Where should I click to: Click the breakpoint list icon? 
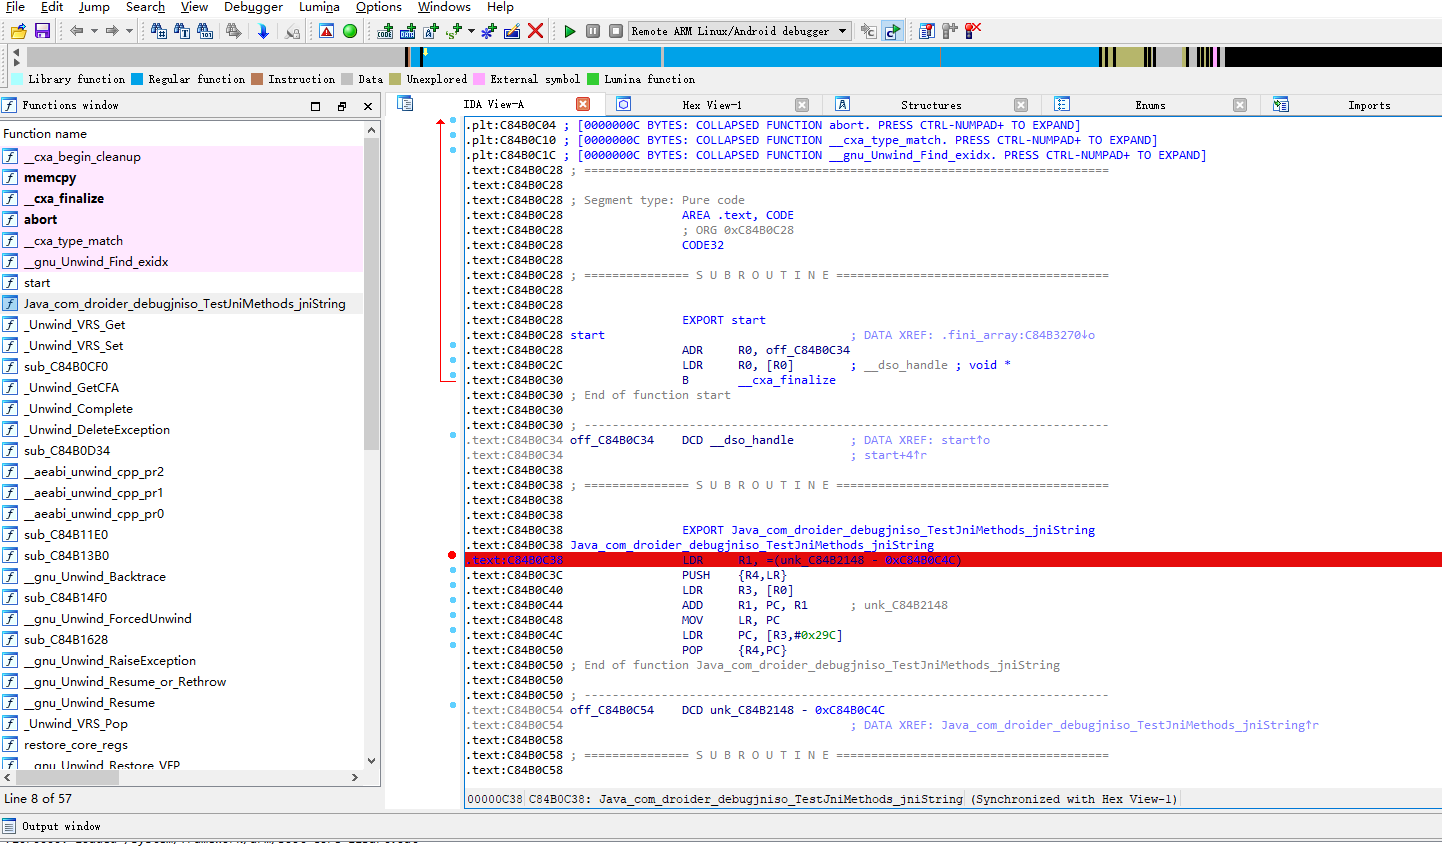[927, 31]
